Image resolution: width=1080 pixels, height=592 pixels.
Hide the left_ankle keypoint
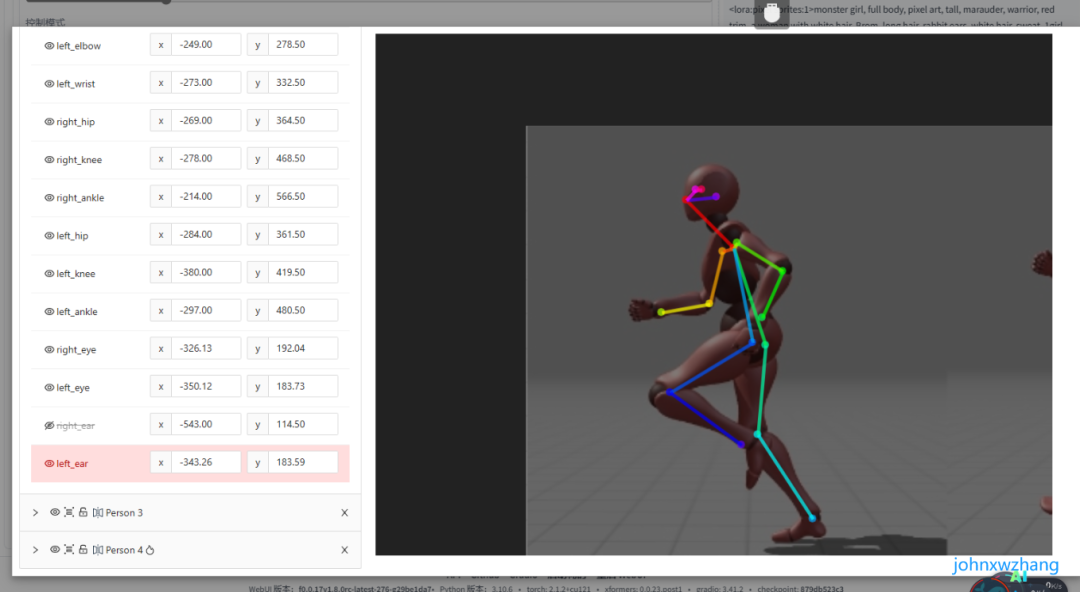49,311
